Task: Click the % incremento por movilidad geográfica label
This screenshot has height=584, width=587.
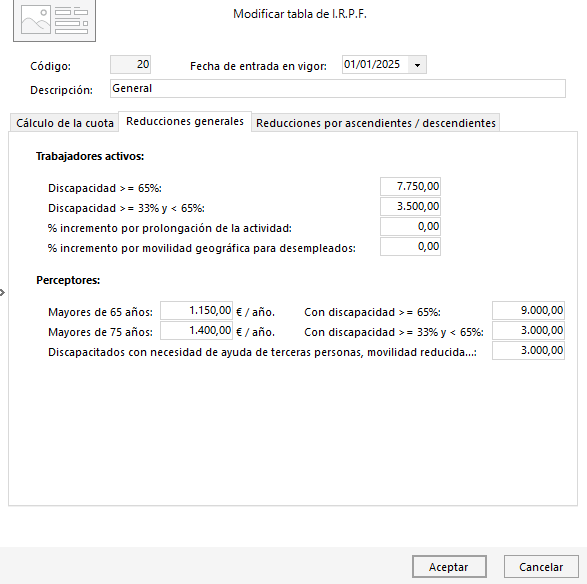Action: (202, 248)
